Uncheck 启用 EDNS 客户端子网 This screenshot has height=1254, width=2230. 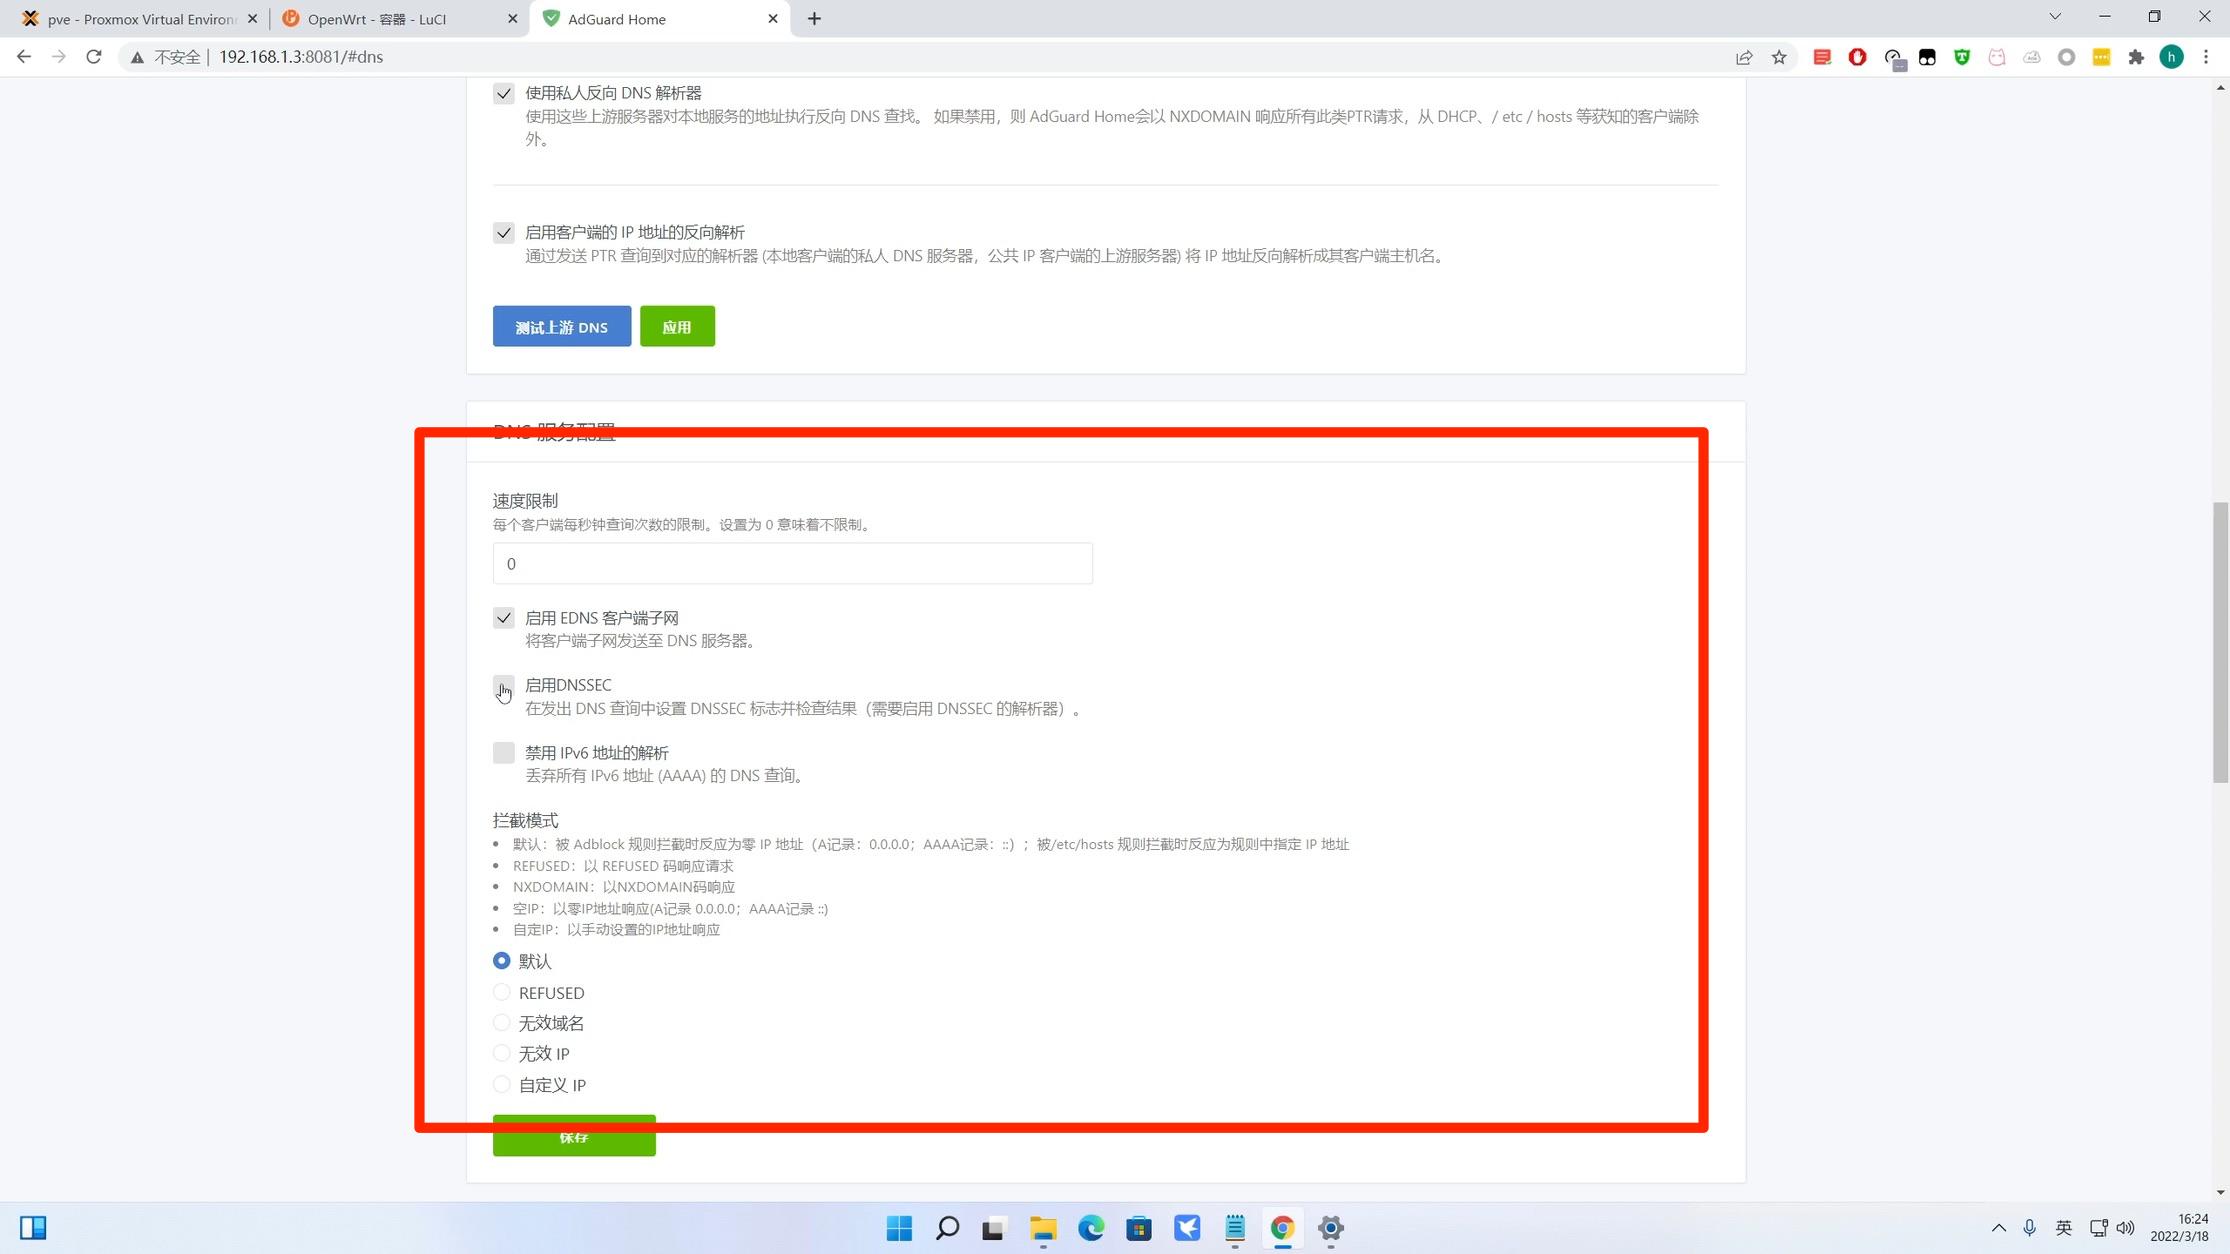[x=503, y=618]
